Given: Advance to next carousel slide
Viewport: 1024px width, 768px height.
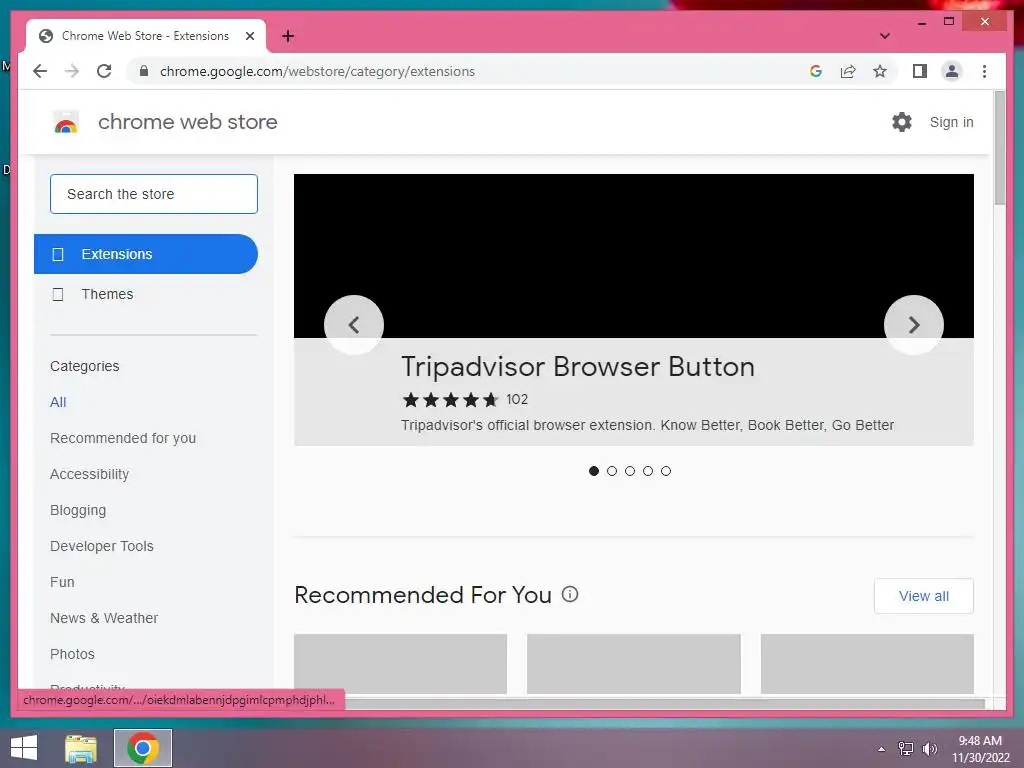Looking at the screenshot, I should 913,325.
